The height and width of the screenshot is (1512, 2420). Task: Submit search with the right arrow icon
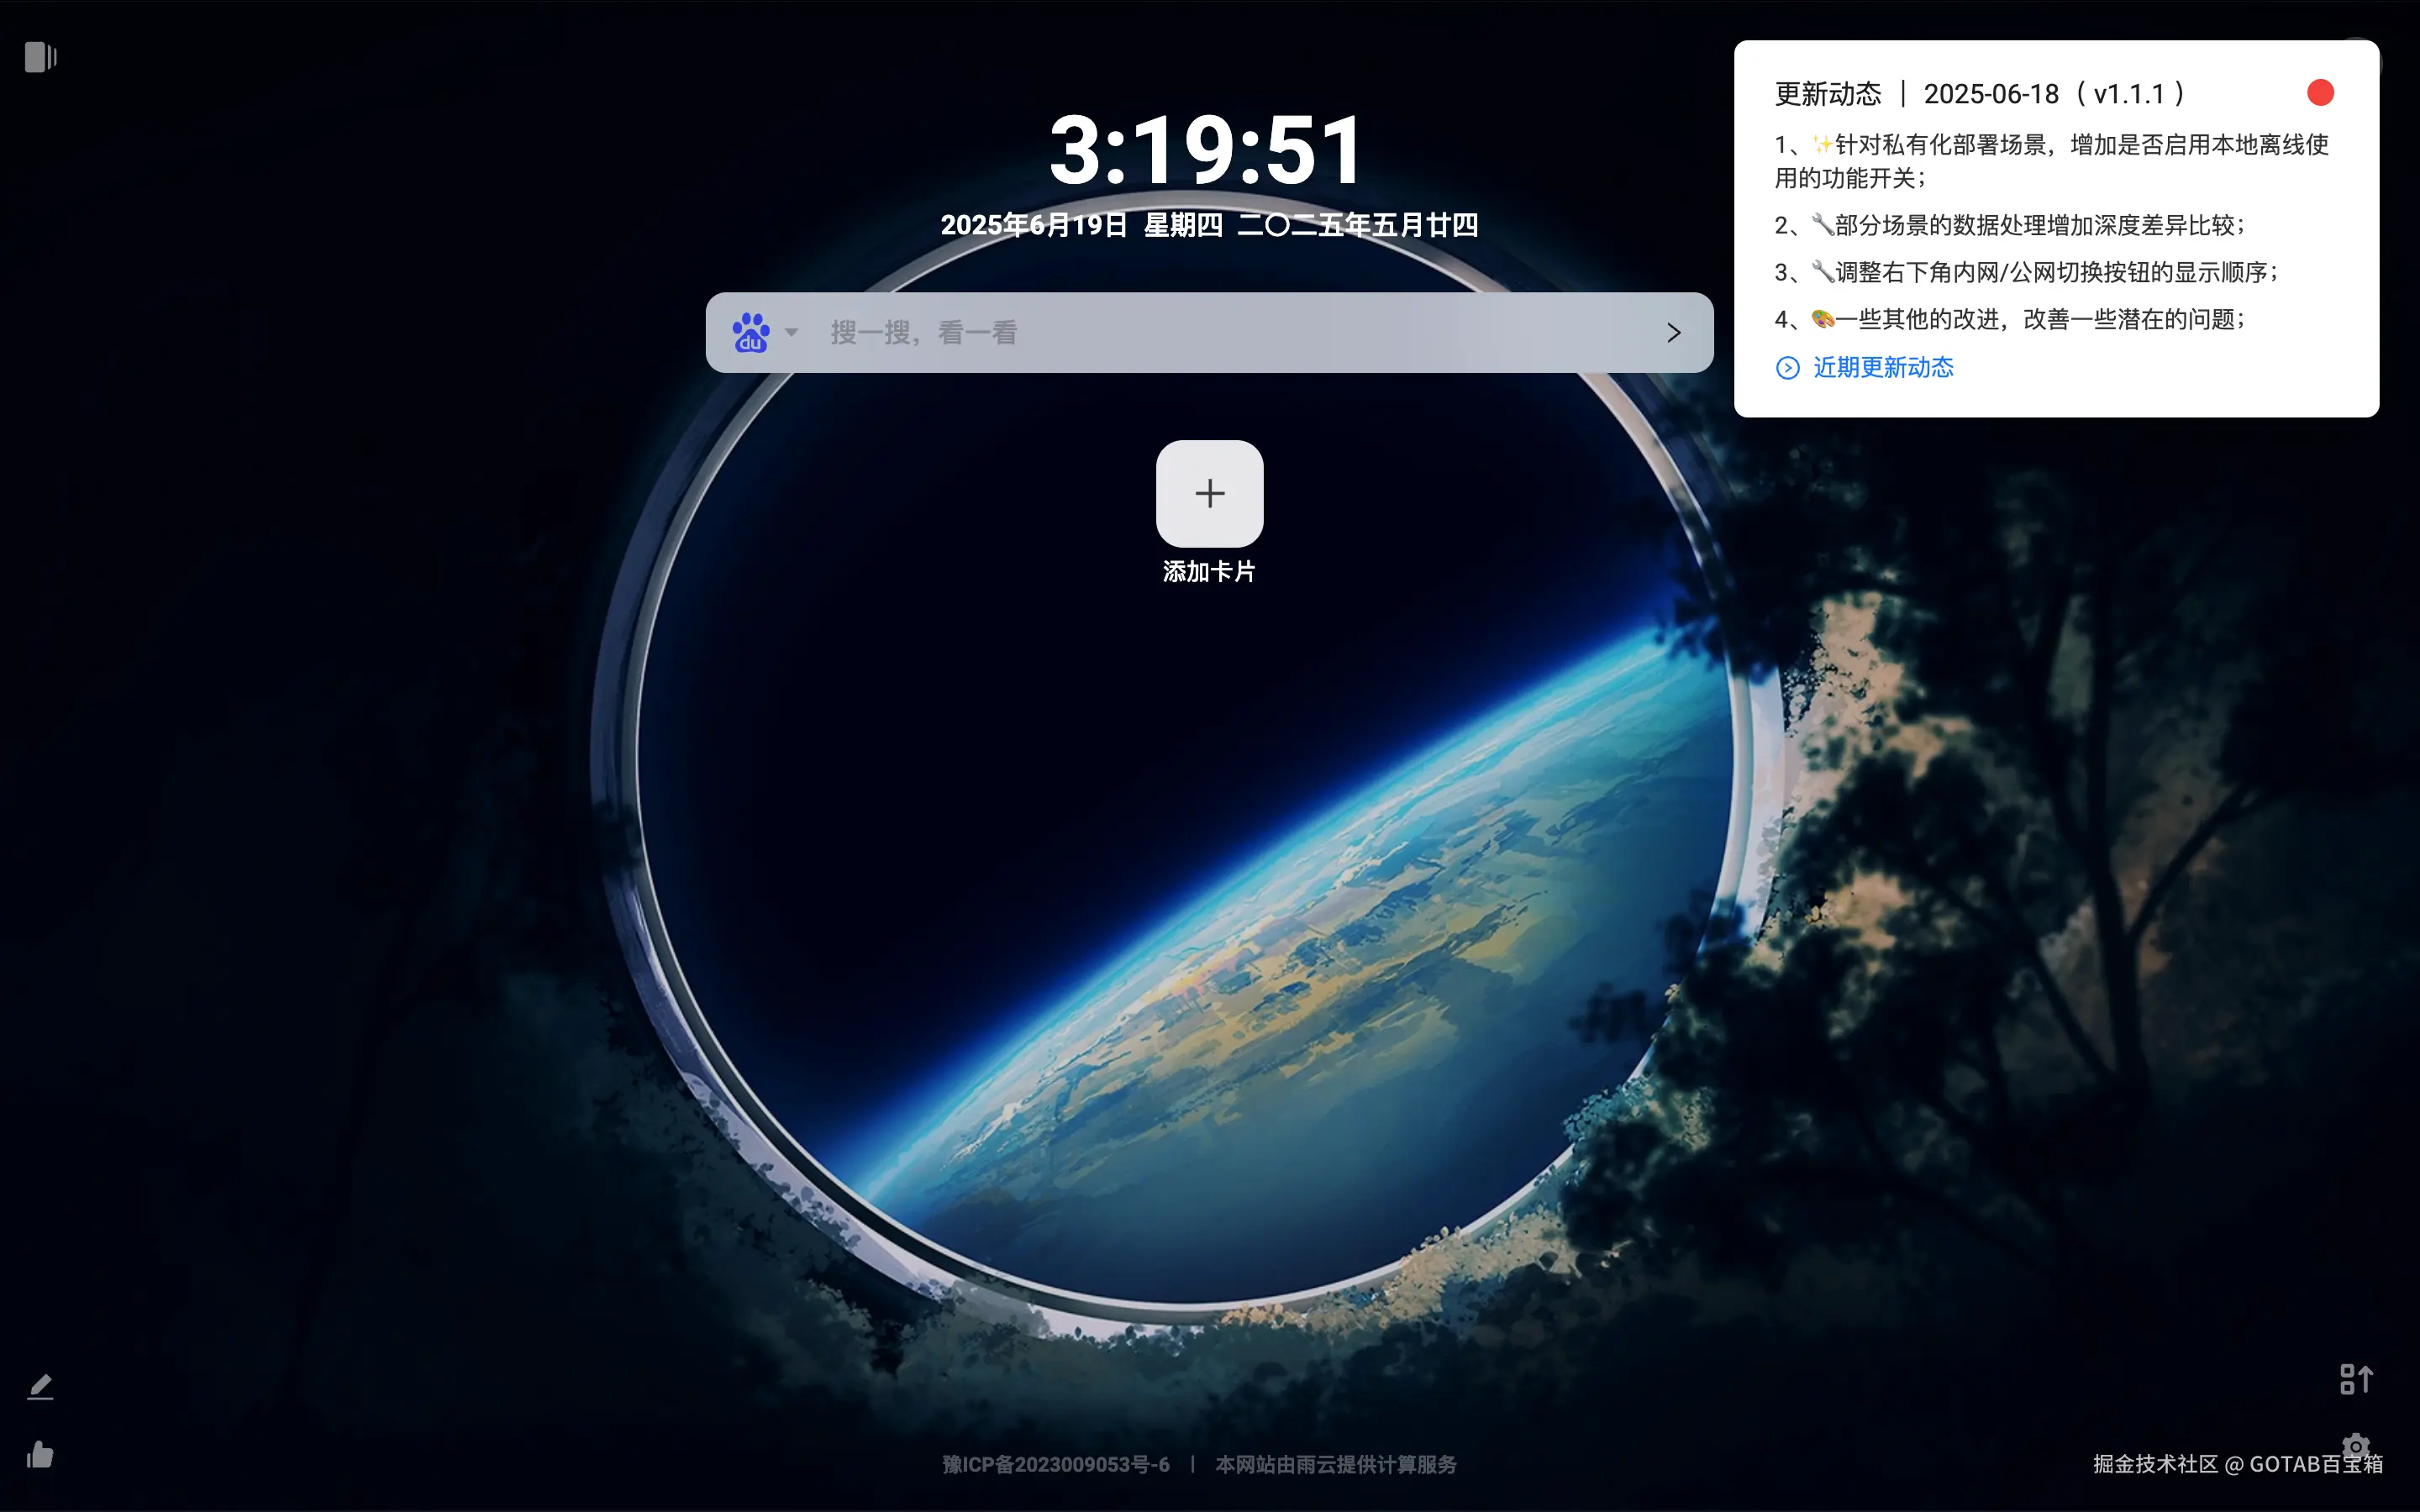point(1674,333)
